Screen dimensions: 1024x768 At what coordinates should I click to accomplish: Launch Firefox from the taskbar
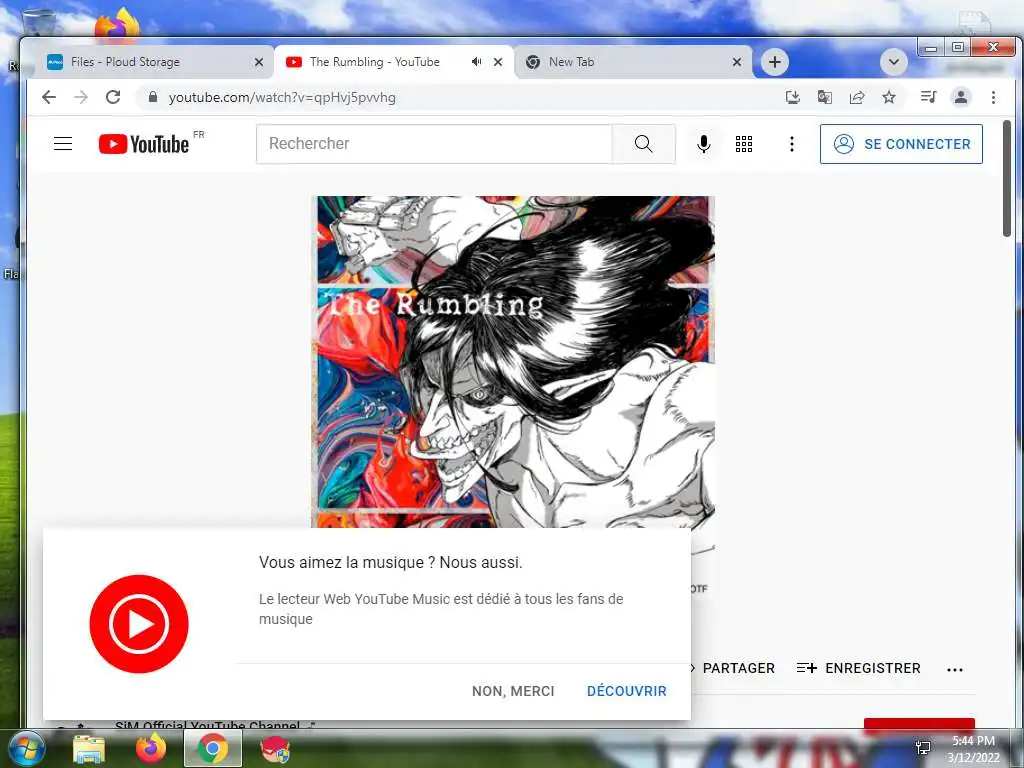click(x=151, y=748)
